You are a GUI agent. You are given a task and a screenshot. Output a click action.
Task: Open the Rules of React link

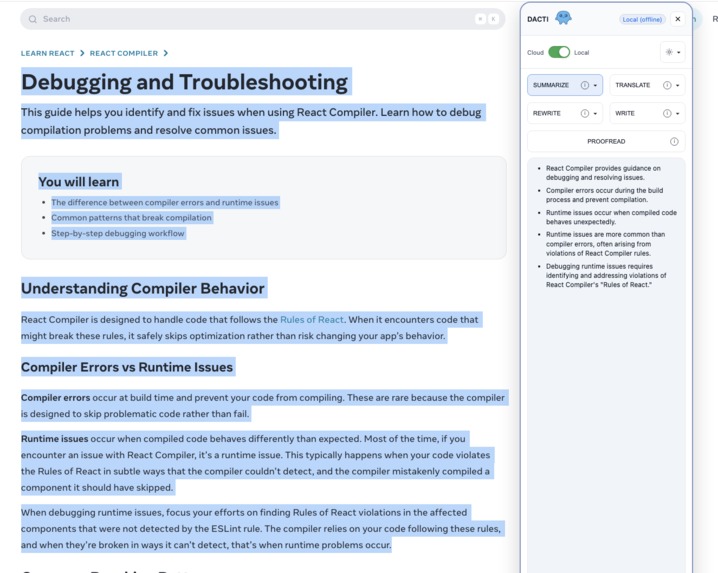(312, 320)
